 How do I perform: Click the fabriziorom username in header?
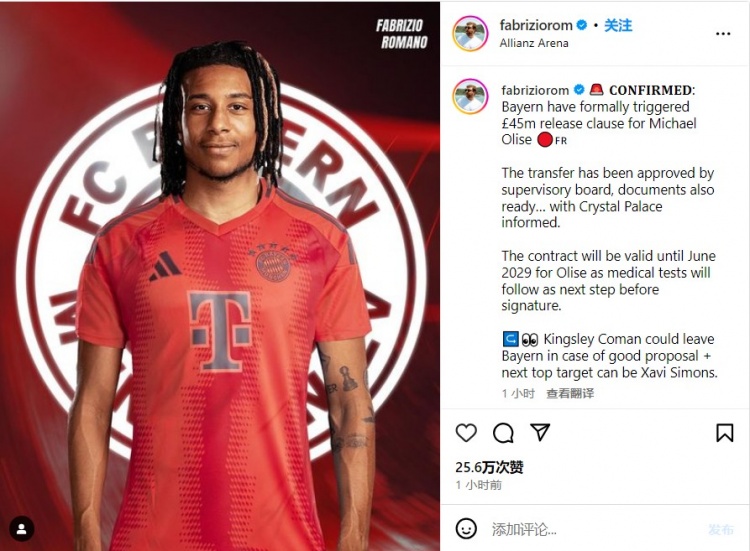[x=536, y=25]
